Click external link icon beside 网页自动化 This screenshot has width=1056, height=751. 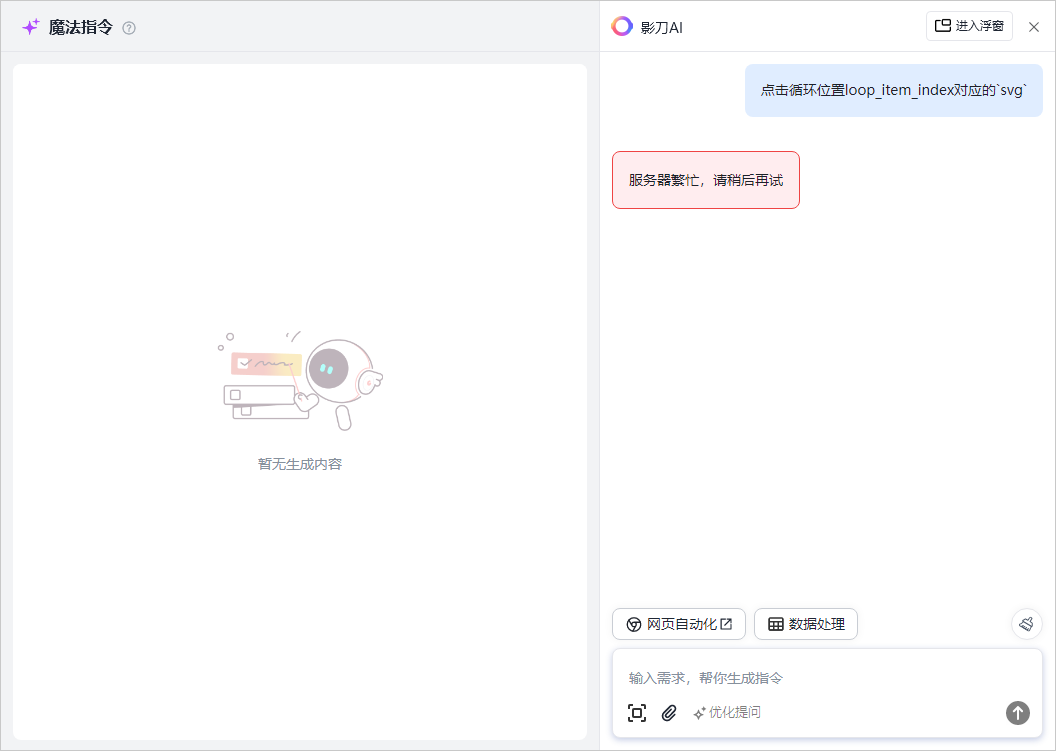click(726, 624)
